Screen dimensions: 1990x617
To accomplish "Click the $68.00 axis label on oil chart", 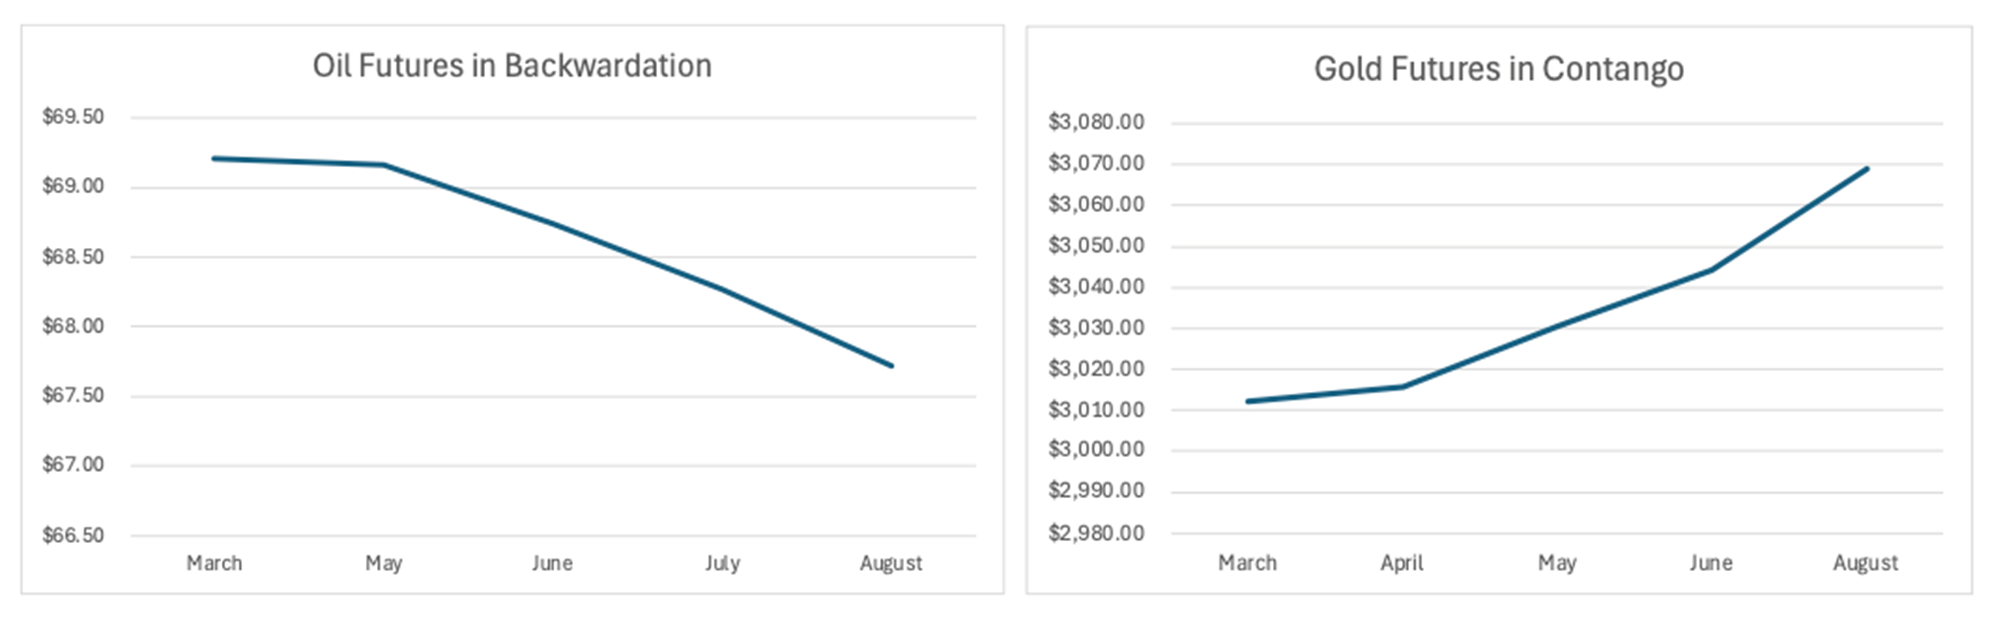I will pyautogui.click(x=73, y=326).
